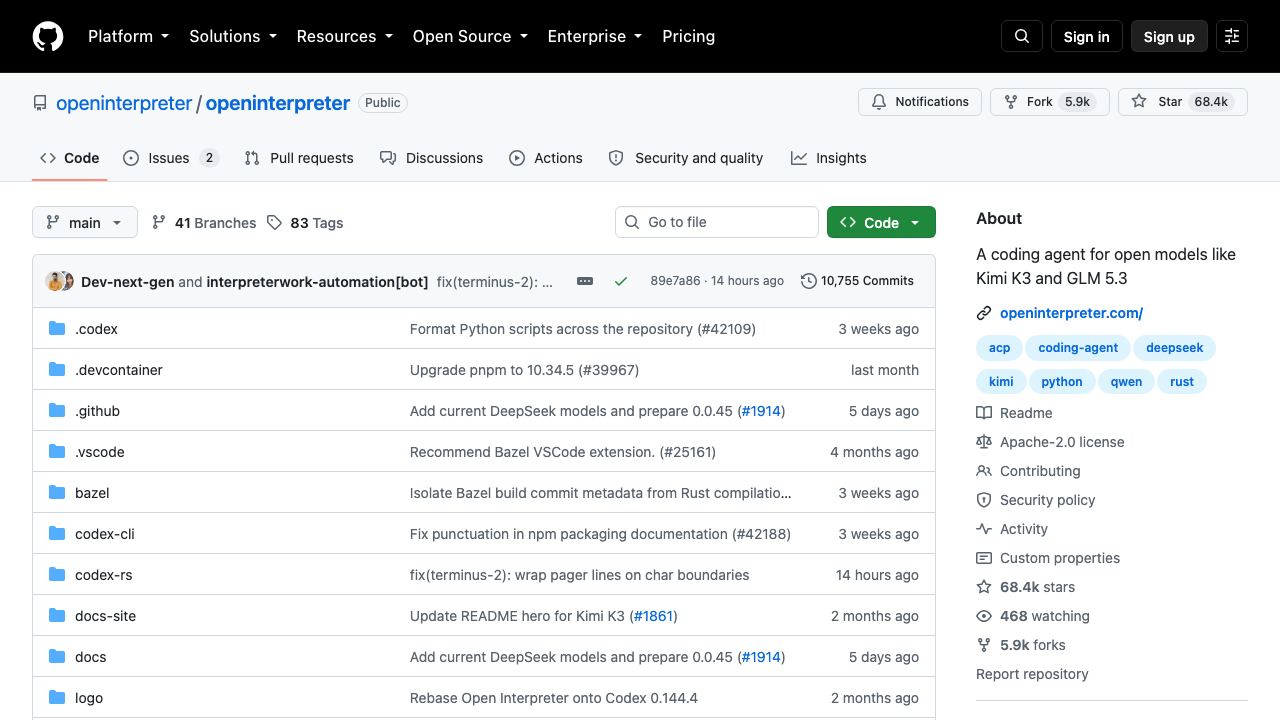Open 'Rebase Open Interpreter onto Codex 0.144.4' commit
Viewport: 1280px width, 720px height.
(554, 698)
